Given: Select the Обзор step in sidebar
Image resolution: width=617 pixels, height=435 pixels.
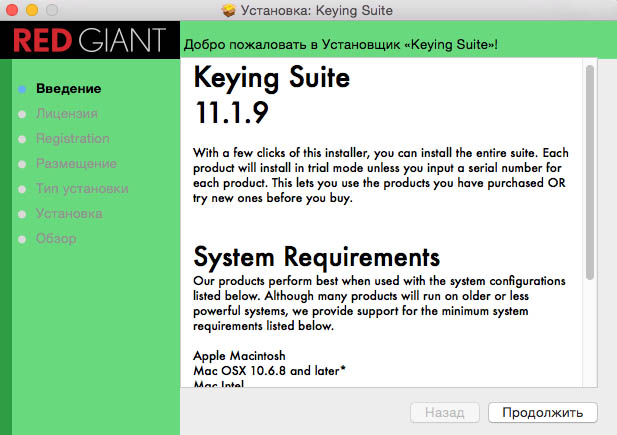Looking at the screenshot, I should [56, 238].
